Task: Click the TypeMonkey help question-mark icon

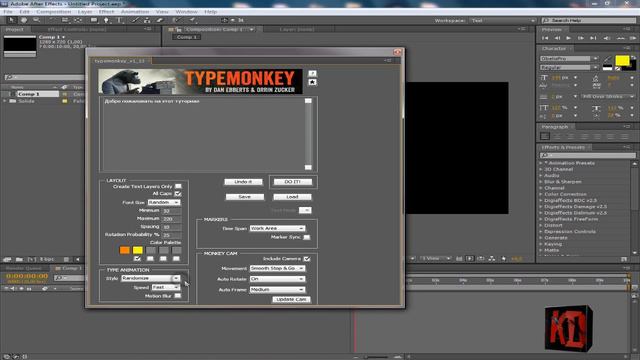Action: click(312, 73)
